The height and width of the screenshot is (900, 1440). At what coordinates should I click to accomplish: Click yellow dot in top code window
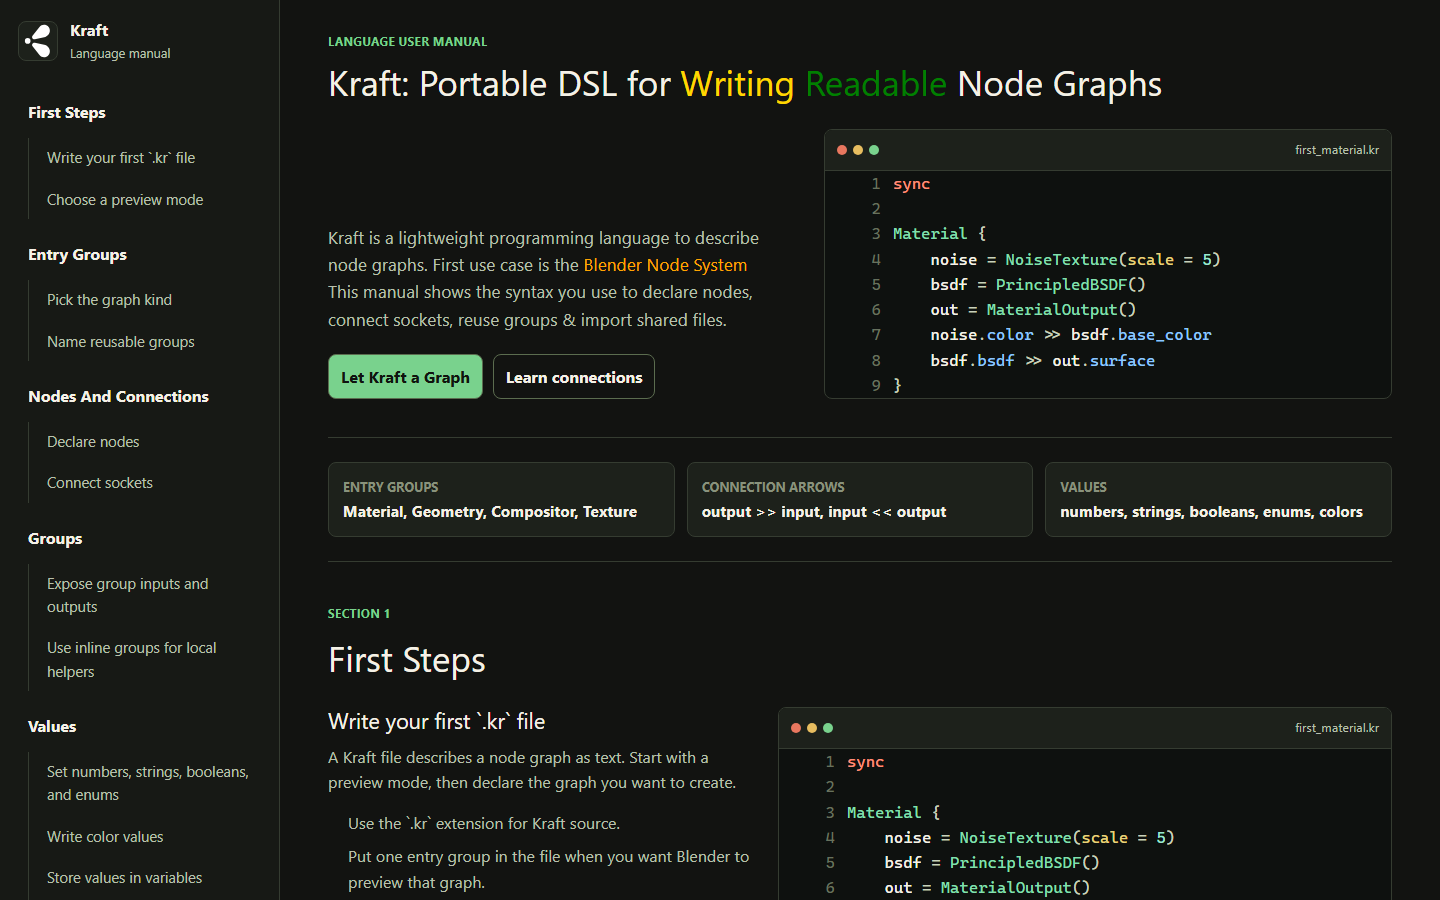(858, 150)
